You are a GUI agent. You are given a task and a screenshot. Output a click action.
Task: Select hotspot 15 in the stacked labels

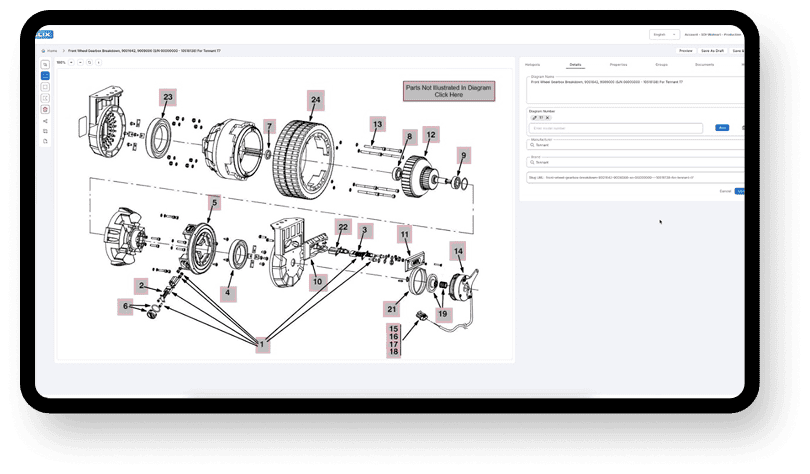click(394, 328)
